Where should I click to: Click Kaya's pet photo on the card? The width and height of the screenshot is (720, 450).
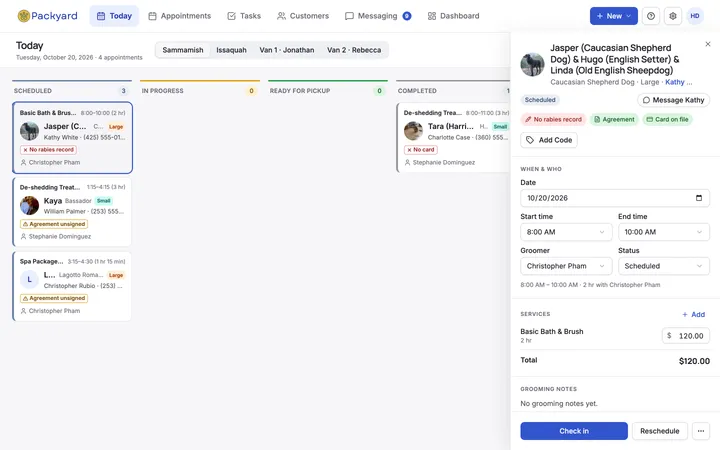pos(29,205)
